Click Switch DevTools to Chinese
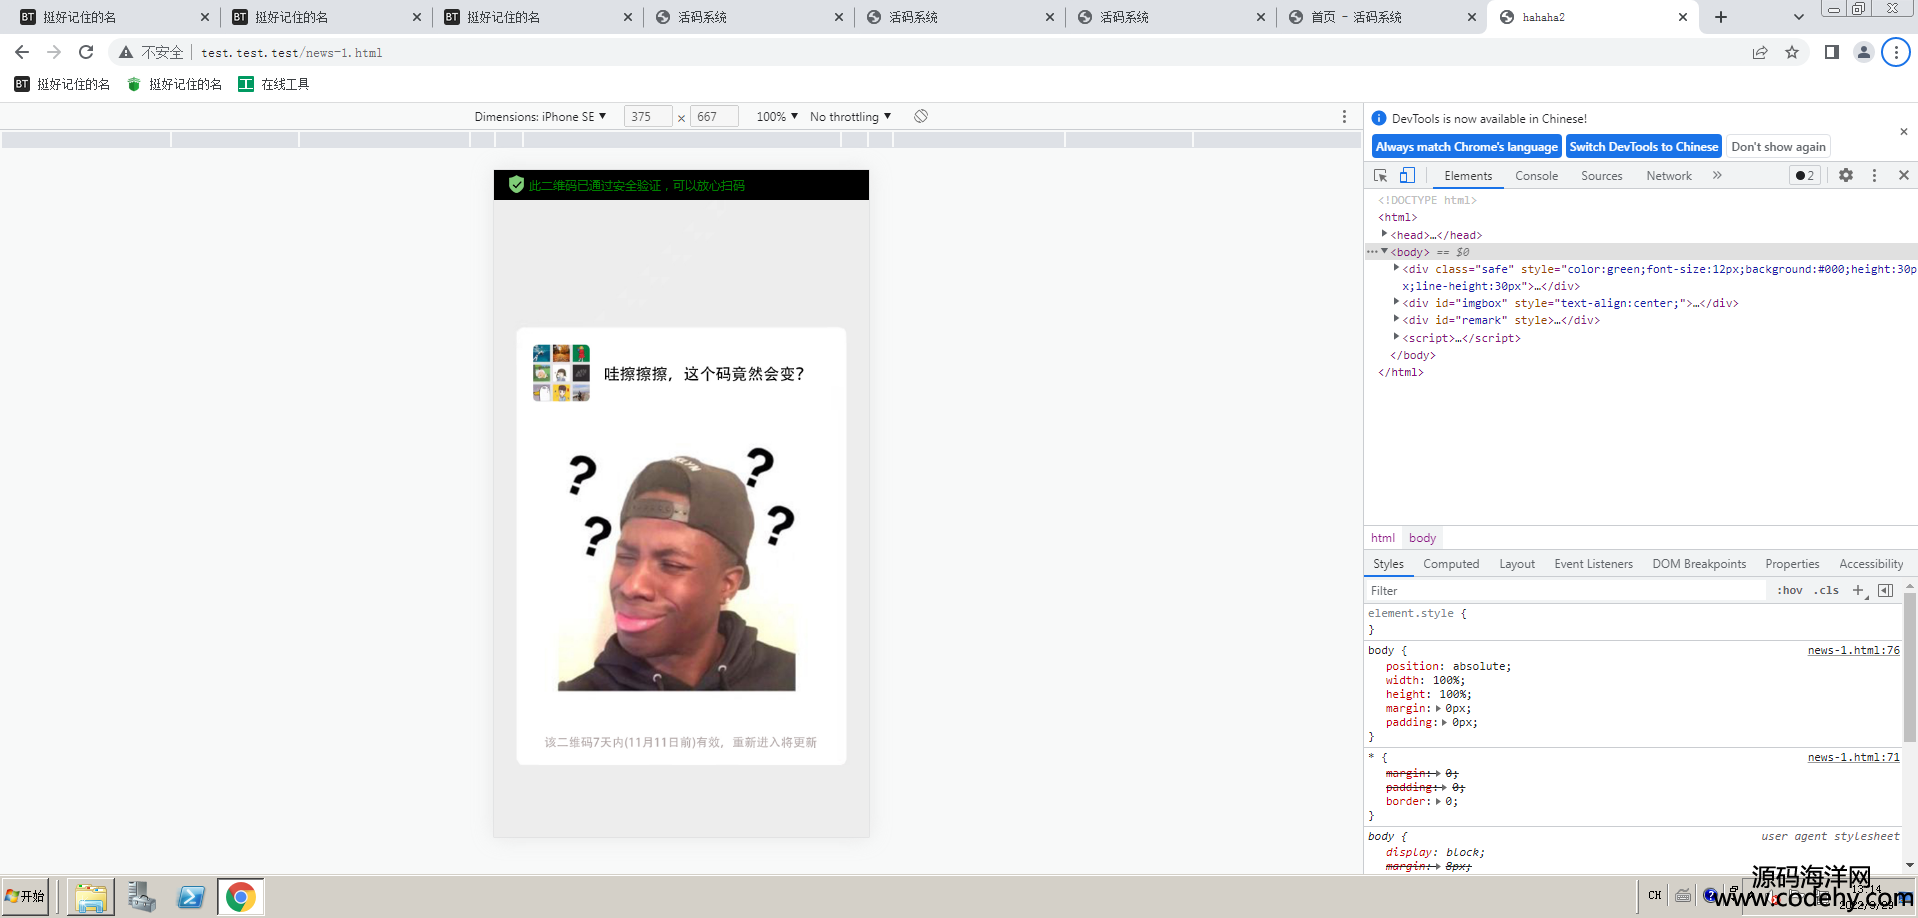The height and width of the screenshot is (918, 1918). (x=1643, y=146)
